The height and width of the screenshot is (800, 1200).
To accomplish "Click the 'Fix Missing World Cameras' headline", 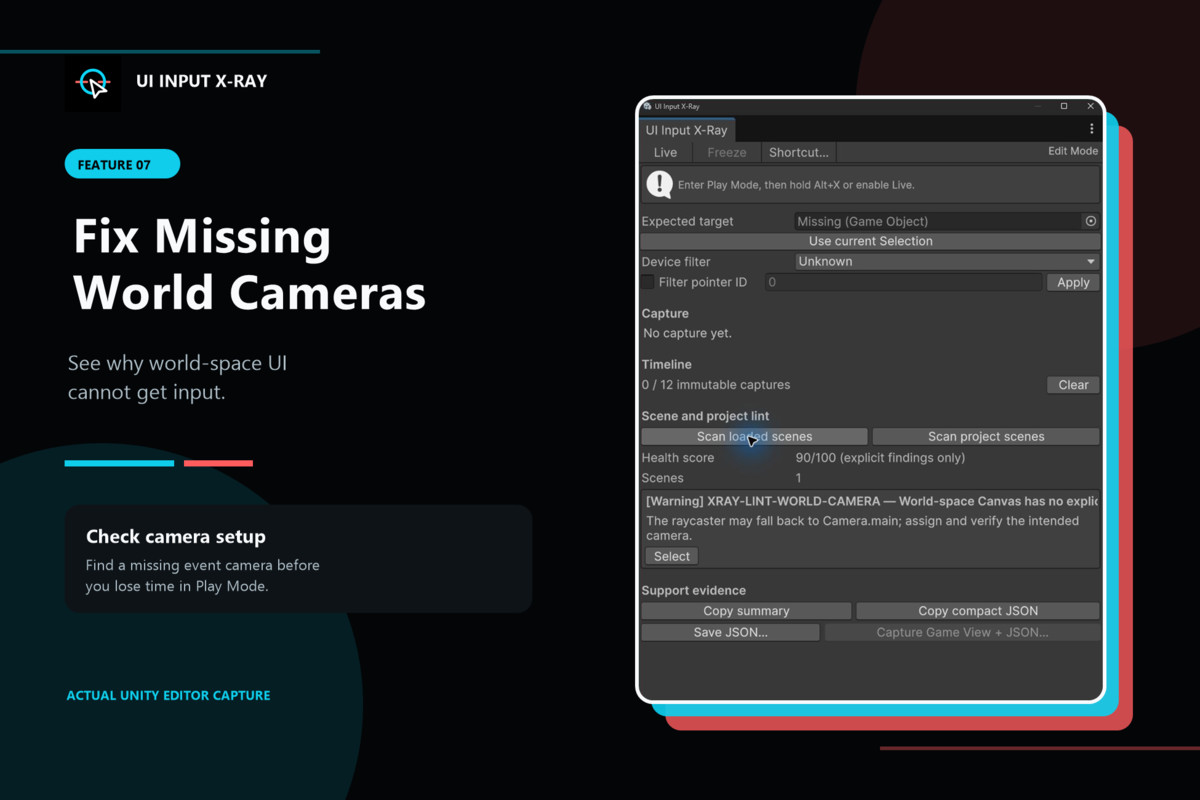I will coord(250,265).
